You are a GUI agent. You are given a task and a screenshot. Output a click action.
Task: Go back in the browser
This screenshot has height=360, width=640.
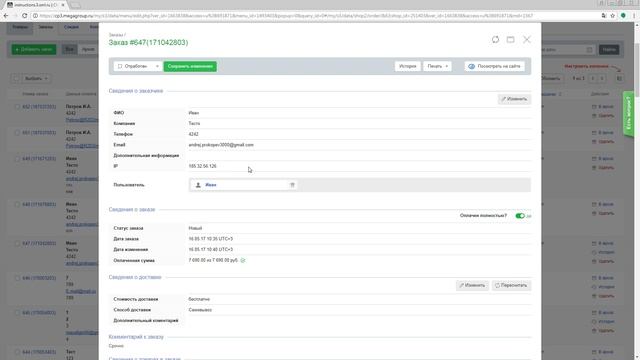point(6,16)
